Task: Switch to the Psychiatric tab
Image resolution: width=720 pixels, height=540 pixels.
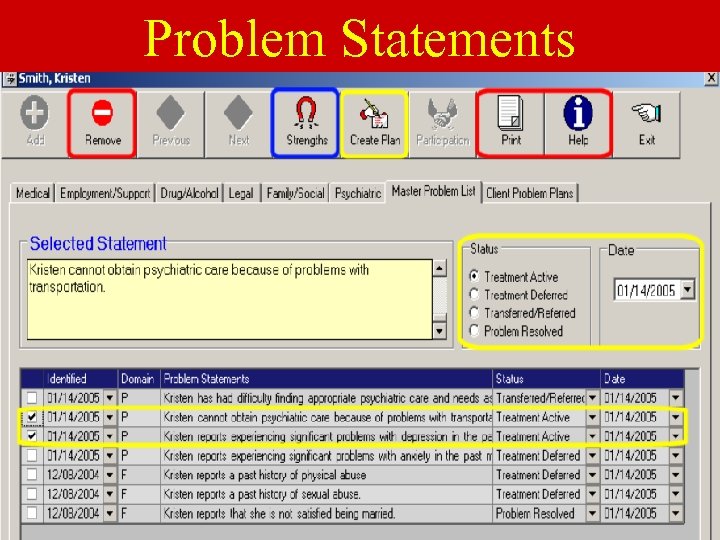Action: click(x=358, y=193)
